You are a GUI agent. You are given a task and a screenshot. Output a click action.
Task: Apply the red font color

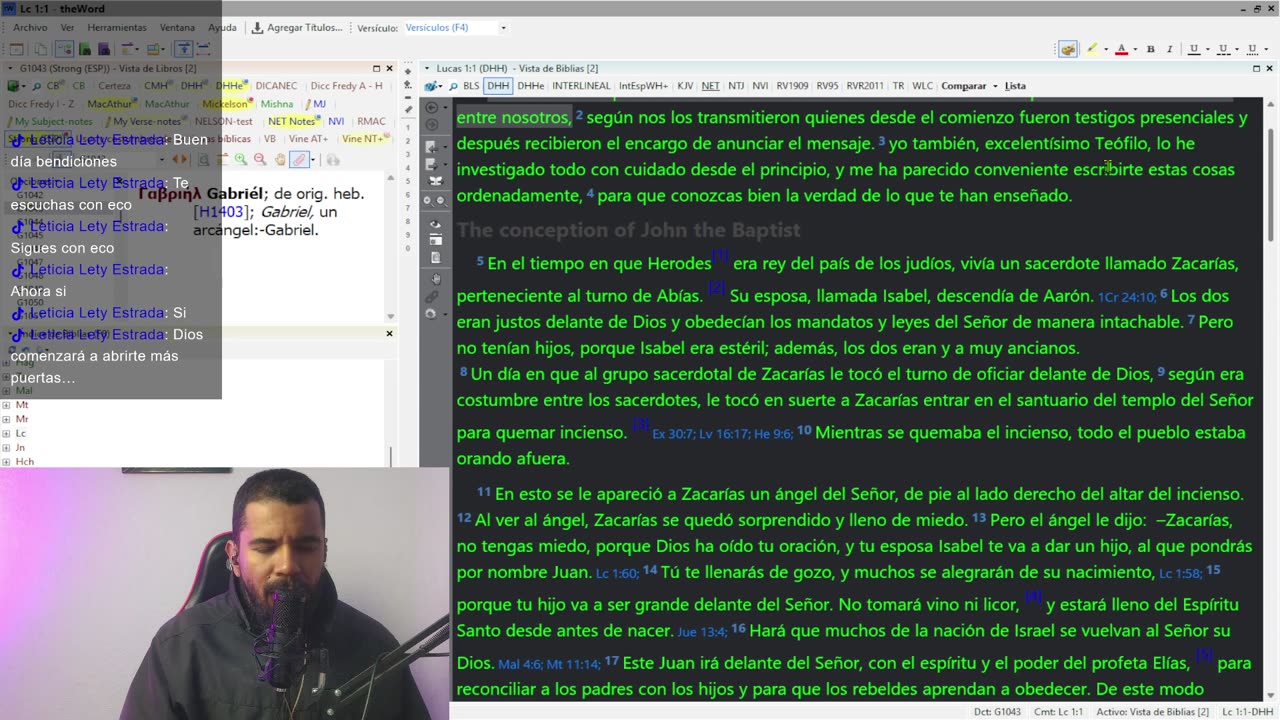(x=1121, y=49)
